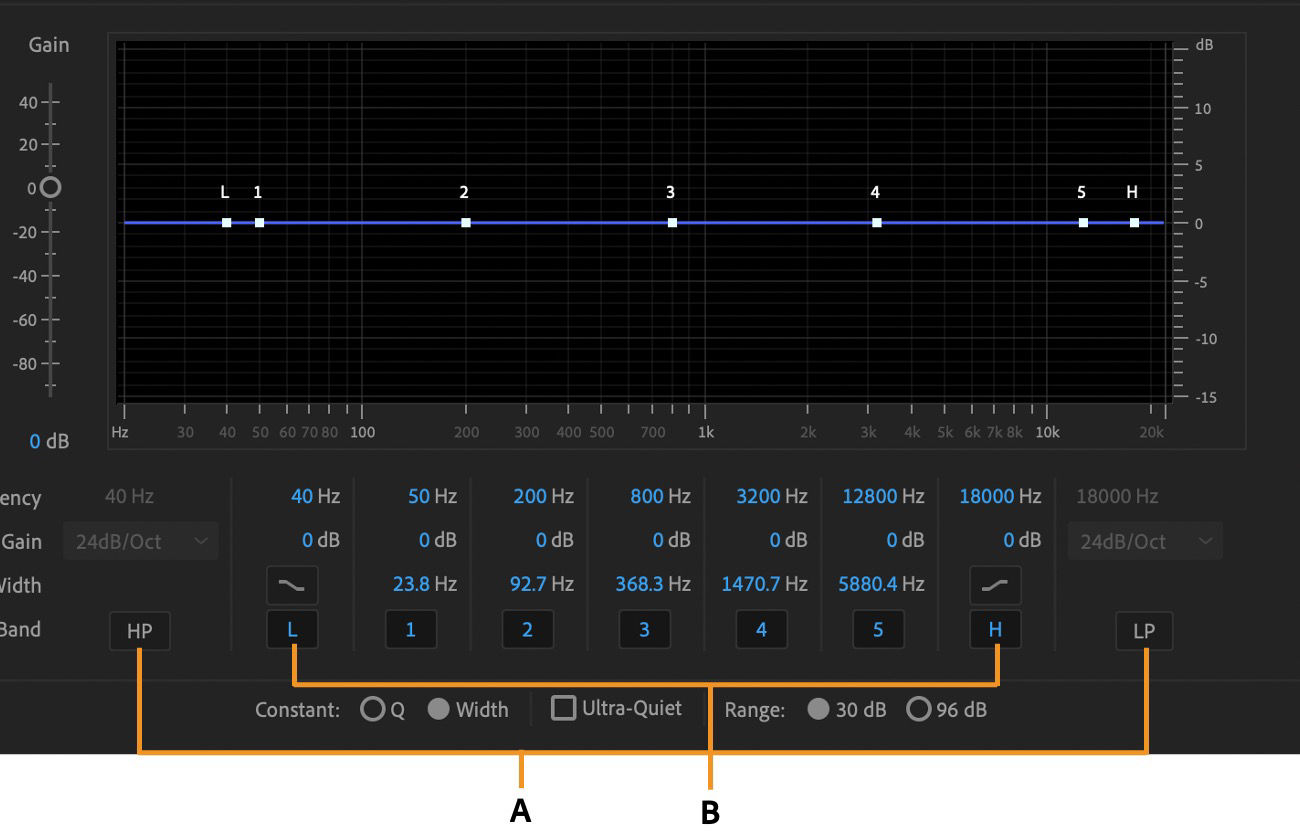The image size is (1300, 840).
Task: Toggle EQ band 5
Action: coord(879,630)
